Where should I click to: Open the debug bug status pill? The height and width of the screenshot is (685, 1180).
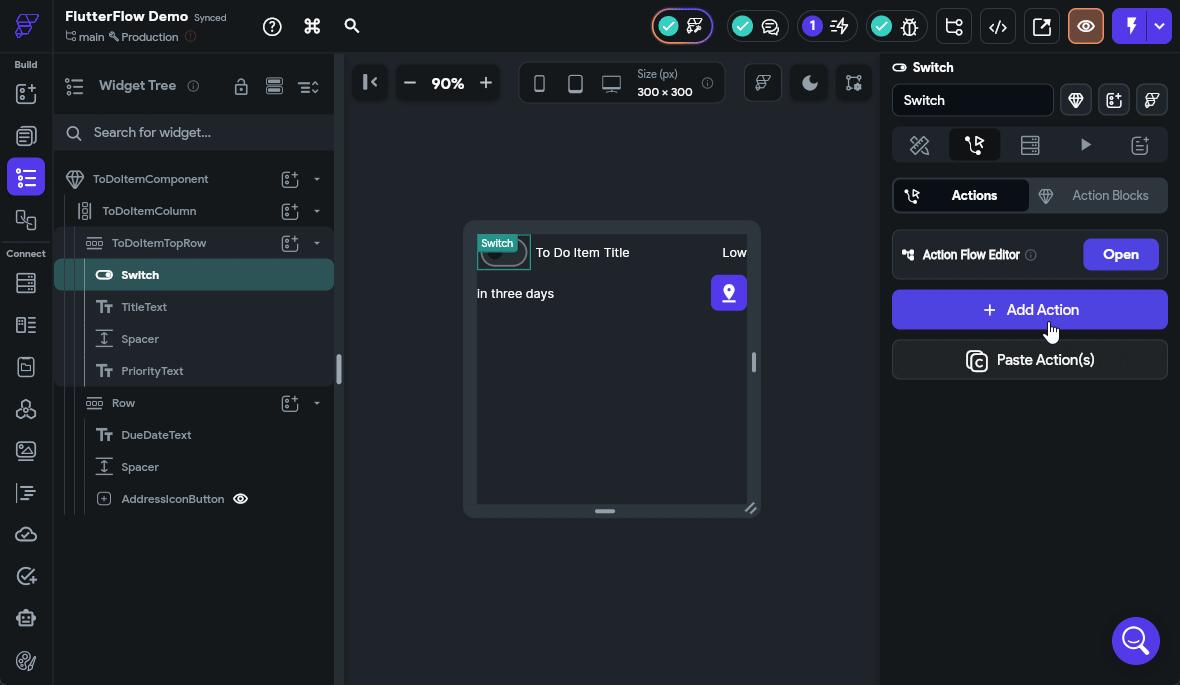tap(896, 26)
